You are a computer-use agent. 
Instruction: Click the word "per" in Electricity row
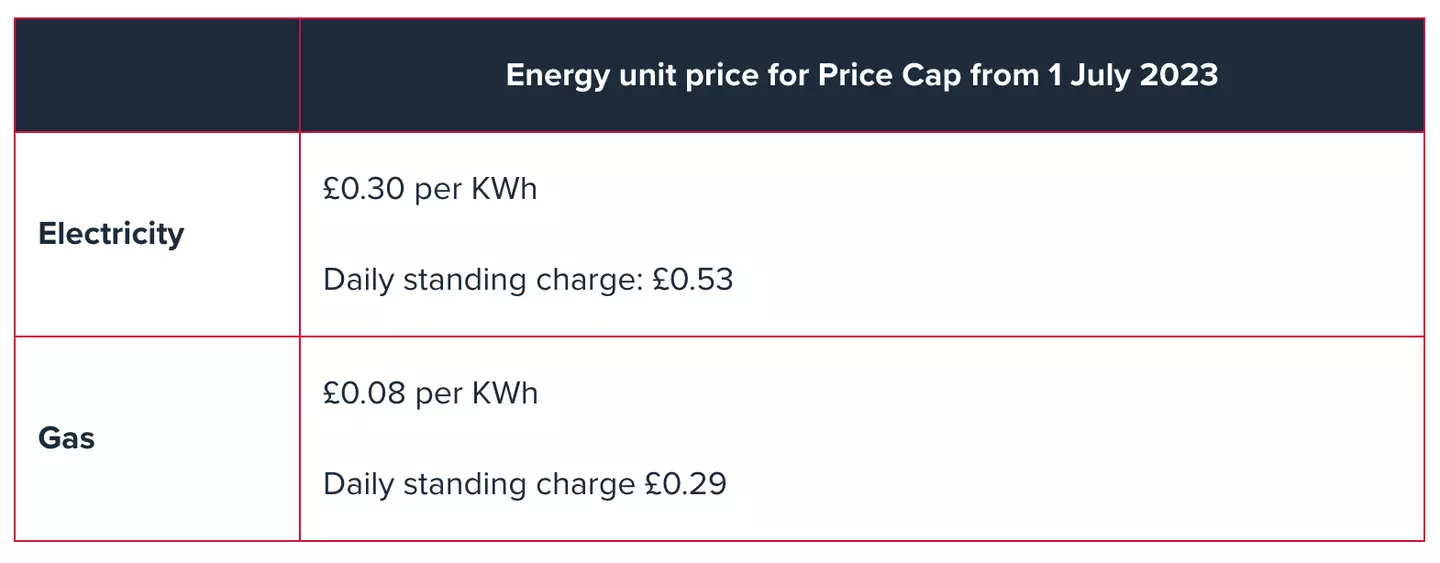coord(437,189)
